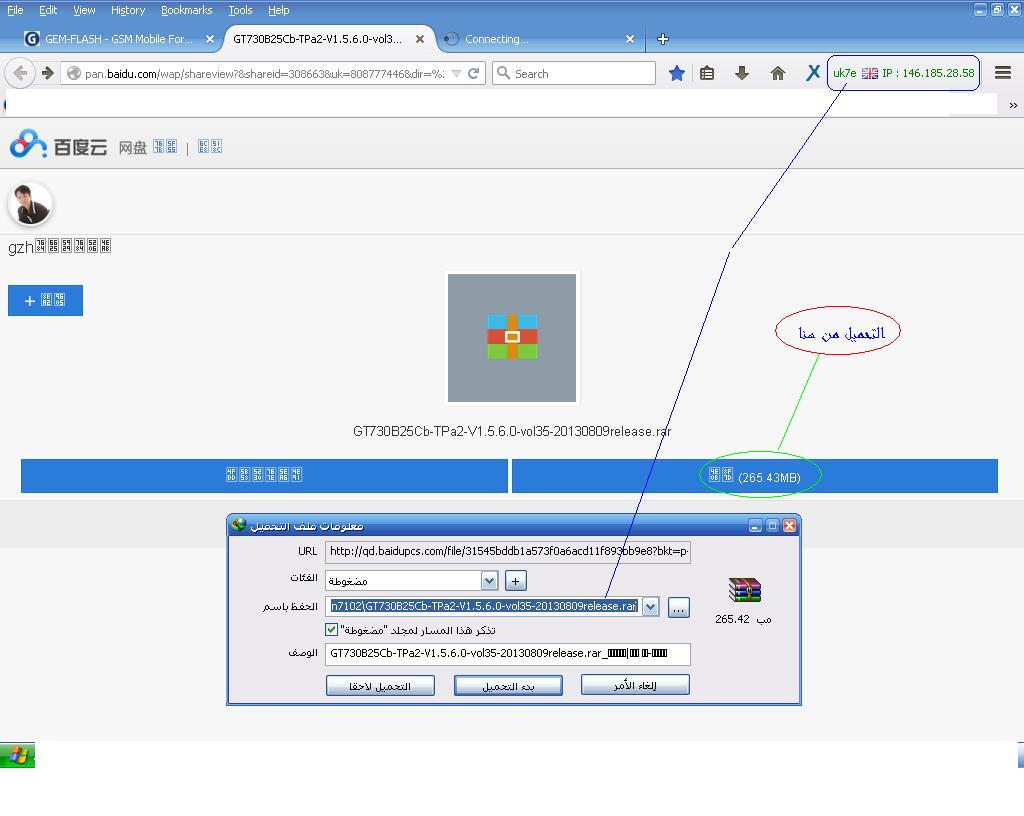The image size is (1024, 816).
Task: Open the History menu
Action: tap(128, 10)
